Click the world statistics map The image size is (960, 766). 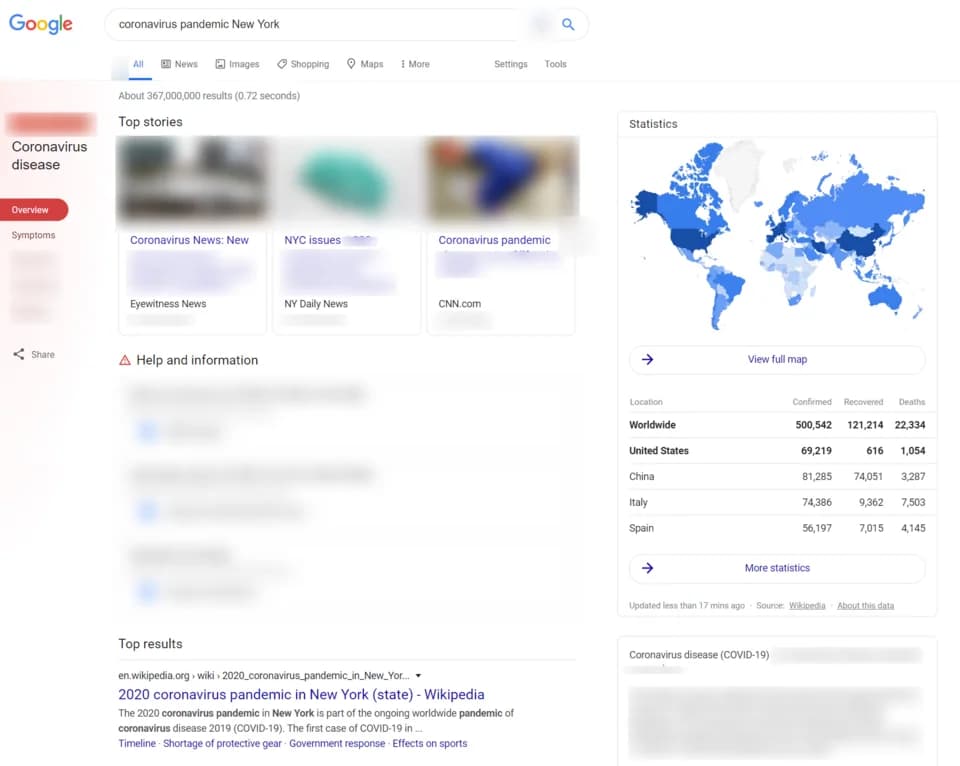click(778, 236)
